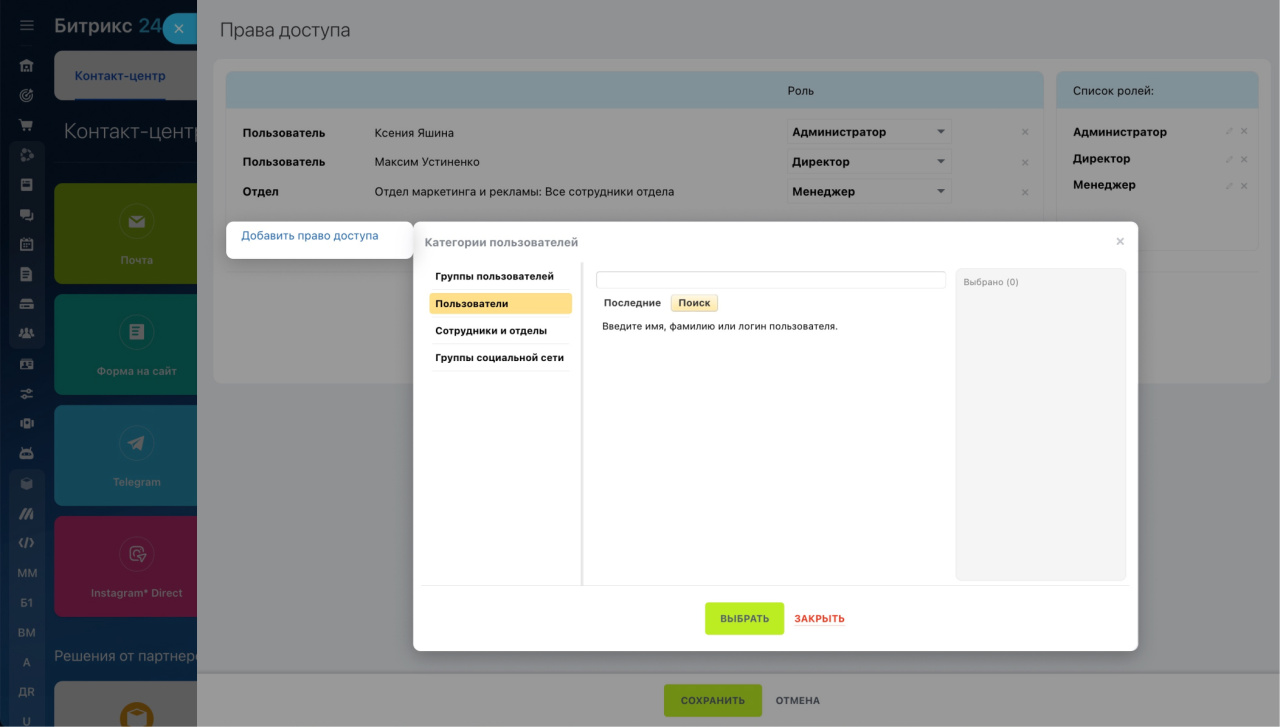Click the ОТМЕНА button at bottom
Screen dimensions: 1280x727
pyautogui.click(x=797, y=701)
